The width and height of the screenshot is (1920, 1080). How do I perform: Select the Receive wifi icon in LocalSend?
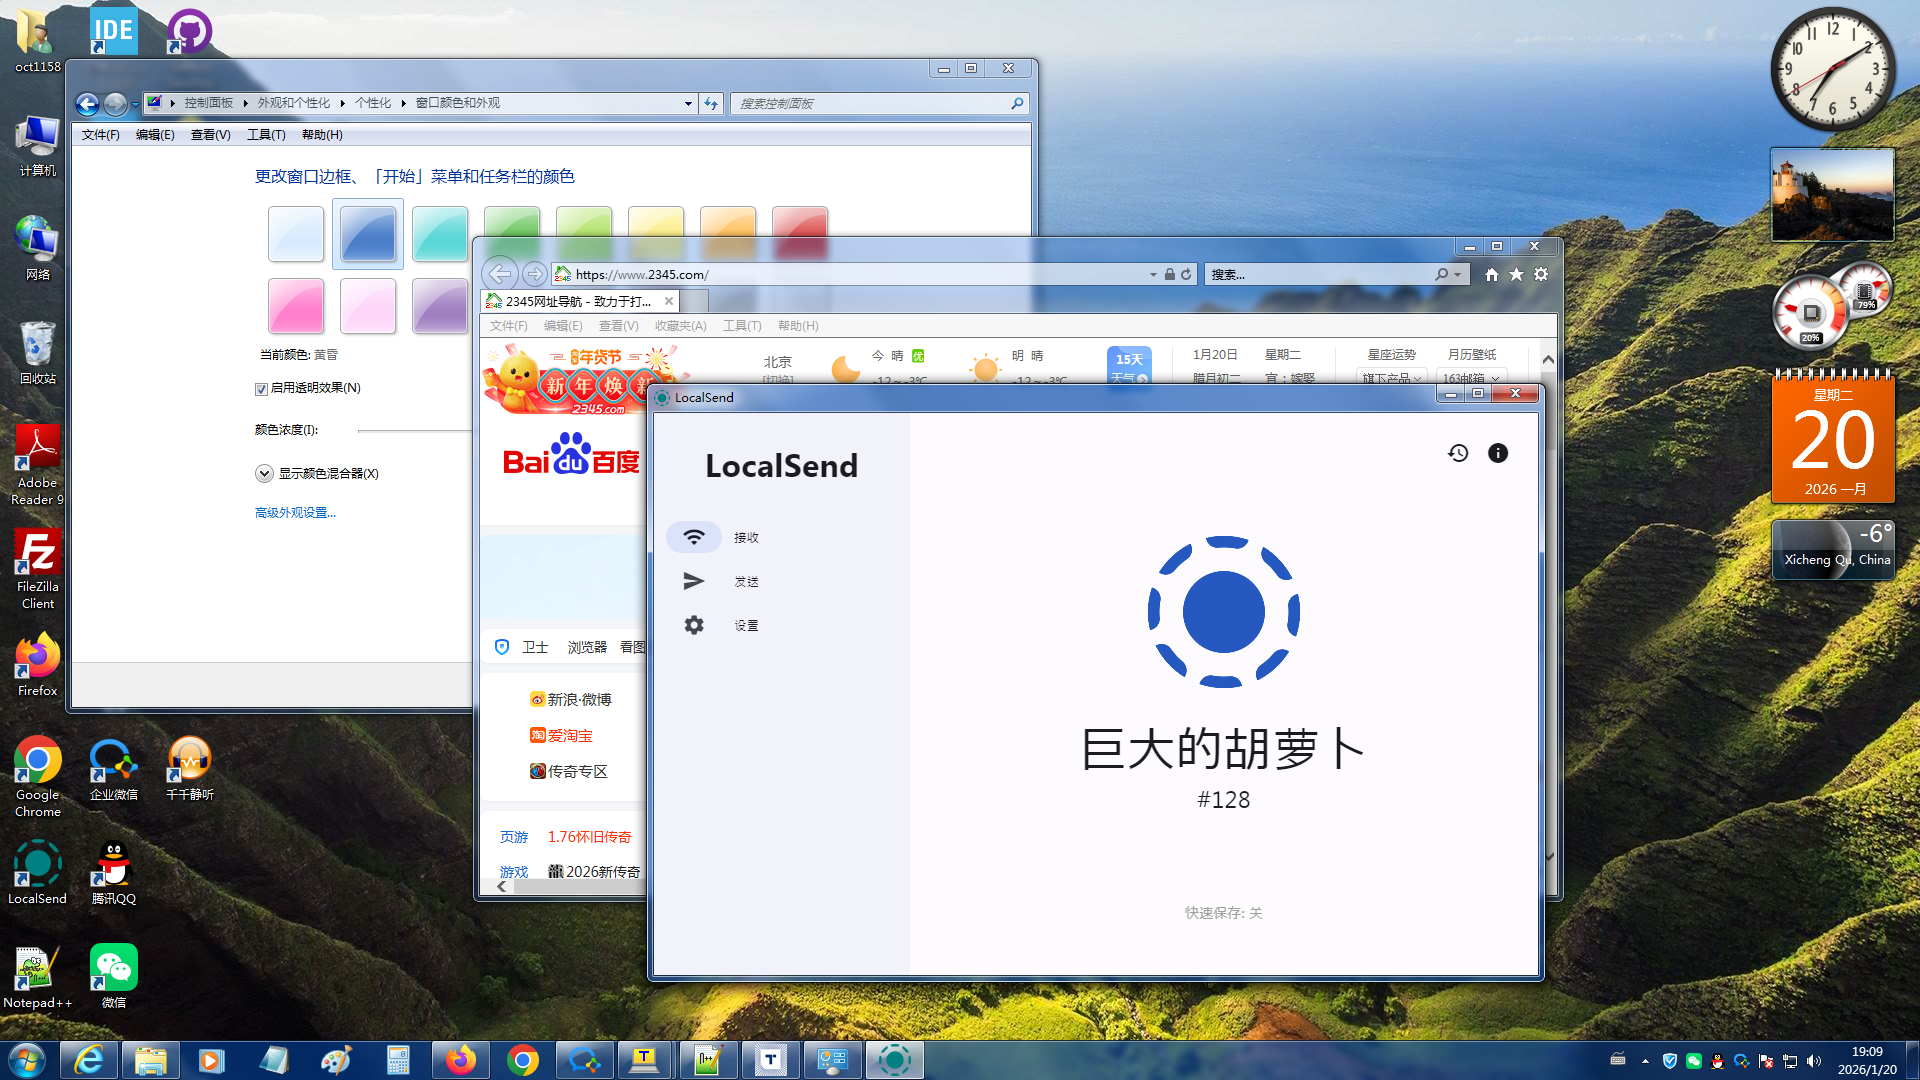693,537
